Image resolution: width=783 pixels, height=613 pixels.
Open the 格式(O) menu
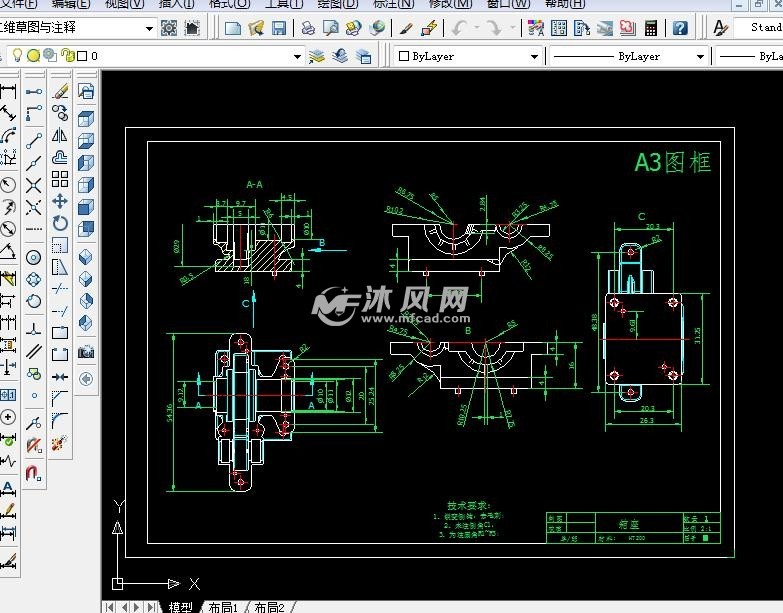pos(229,4)
